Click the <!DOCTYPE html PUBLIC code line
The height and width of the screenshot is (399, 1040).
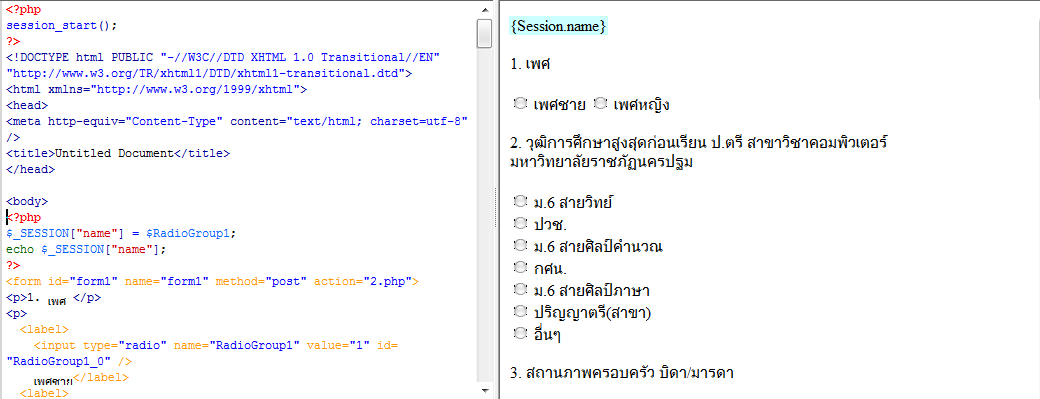click(223, 57)
